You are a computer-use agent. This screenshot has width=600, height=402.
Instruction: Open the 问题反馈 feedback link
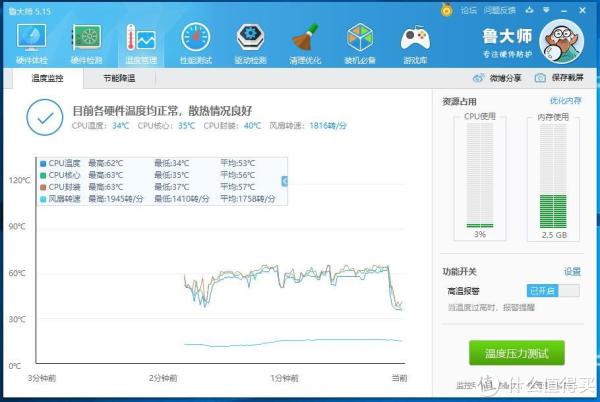click(x=499, y=10)
